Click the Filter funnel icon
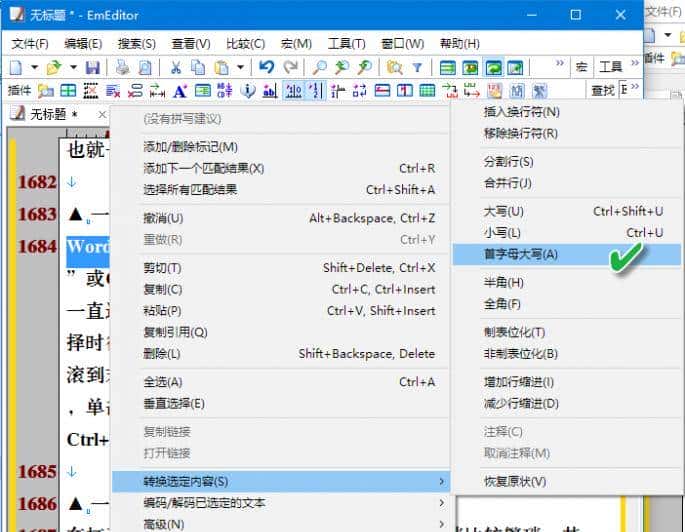Image resolution: width=685 pixels, height=532 pixels. [x=417, y=67]
